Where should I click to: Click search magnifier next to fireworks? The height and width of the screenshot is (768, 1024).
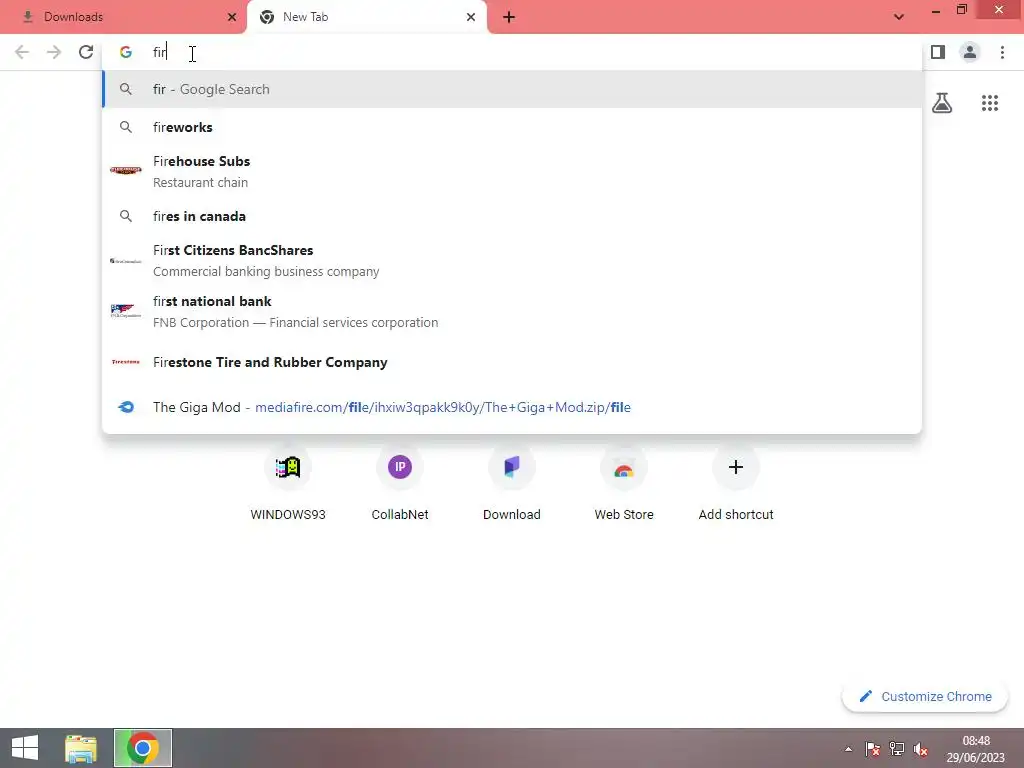pyautogui.click(x=126, y=127)
